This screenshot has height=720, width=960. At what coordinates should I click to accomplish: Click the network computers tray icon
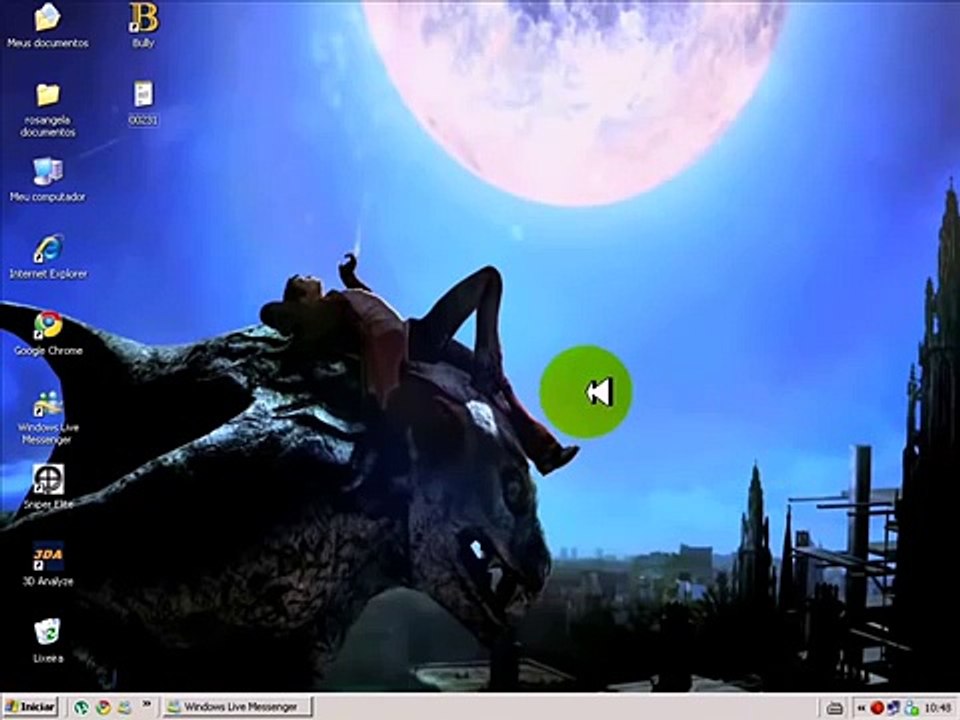(893, 708)
